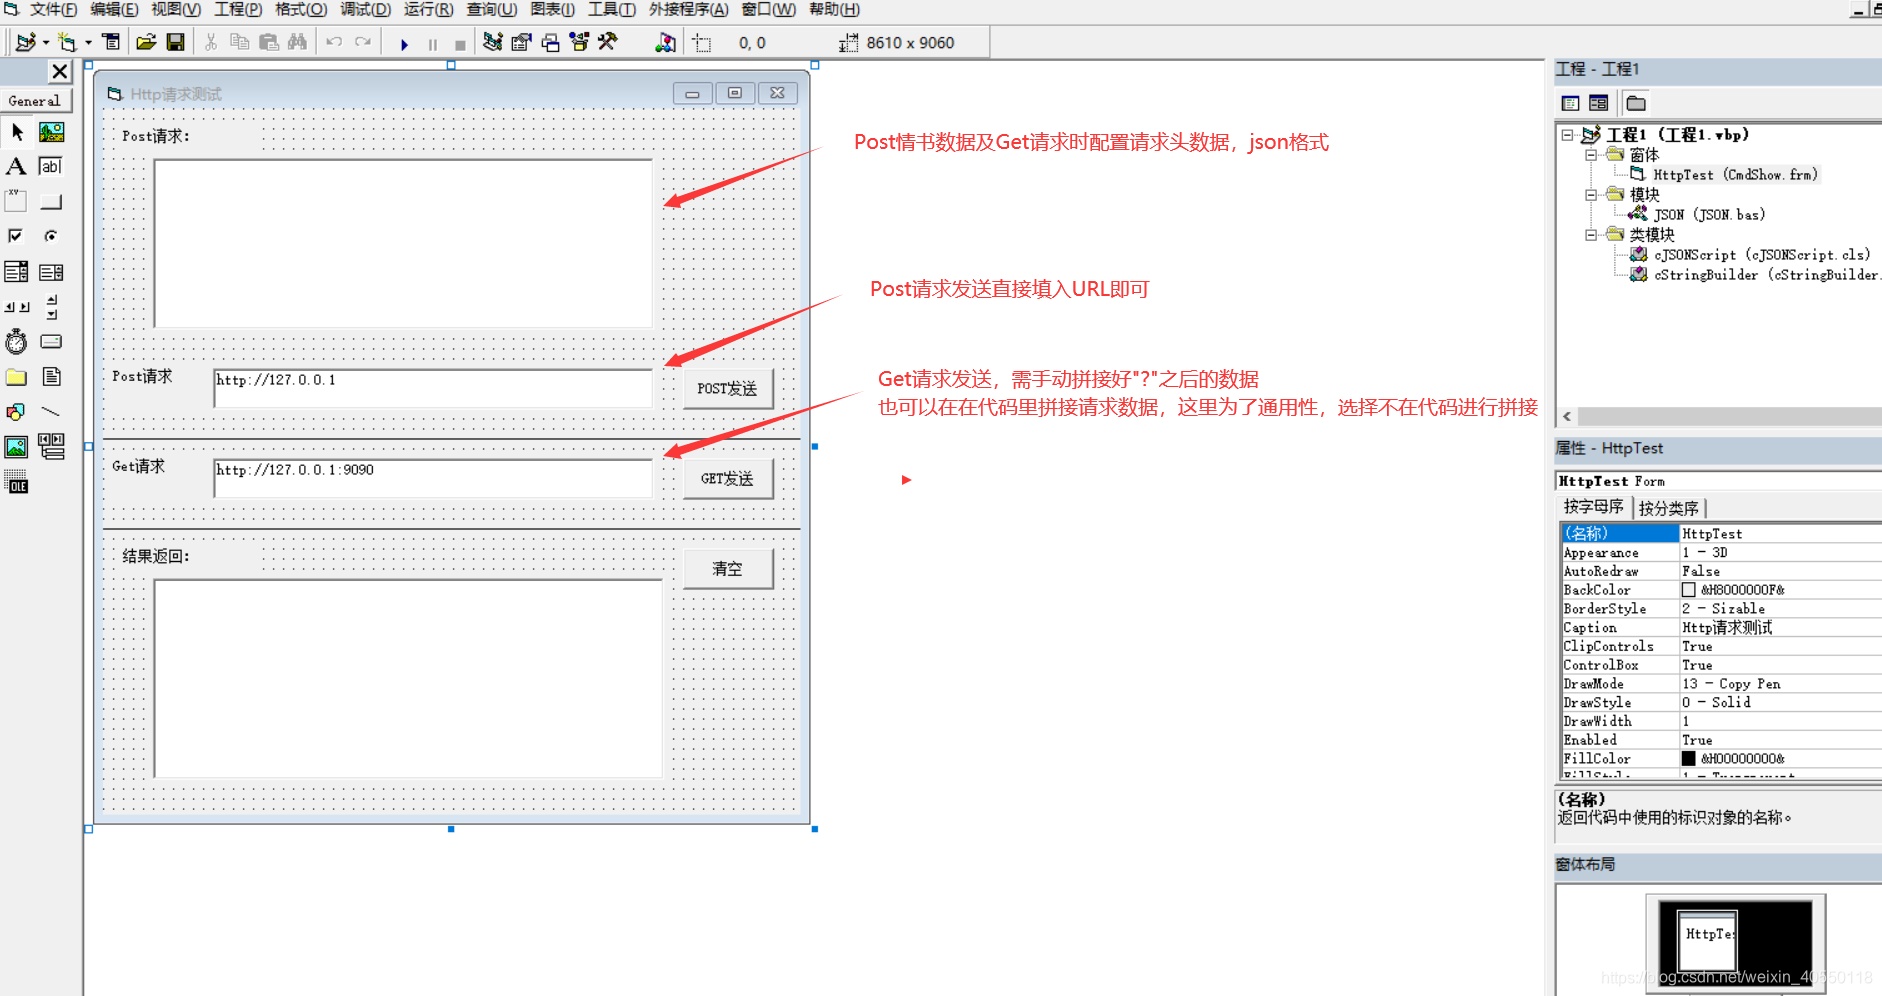Click View Code icon in project panel

[x=1570, y=103]
